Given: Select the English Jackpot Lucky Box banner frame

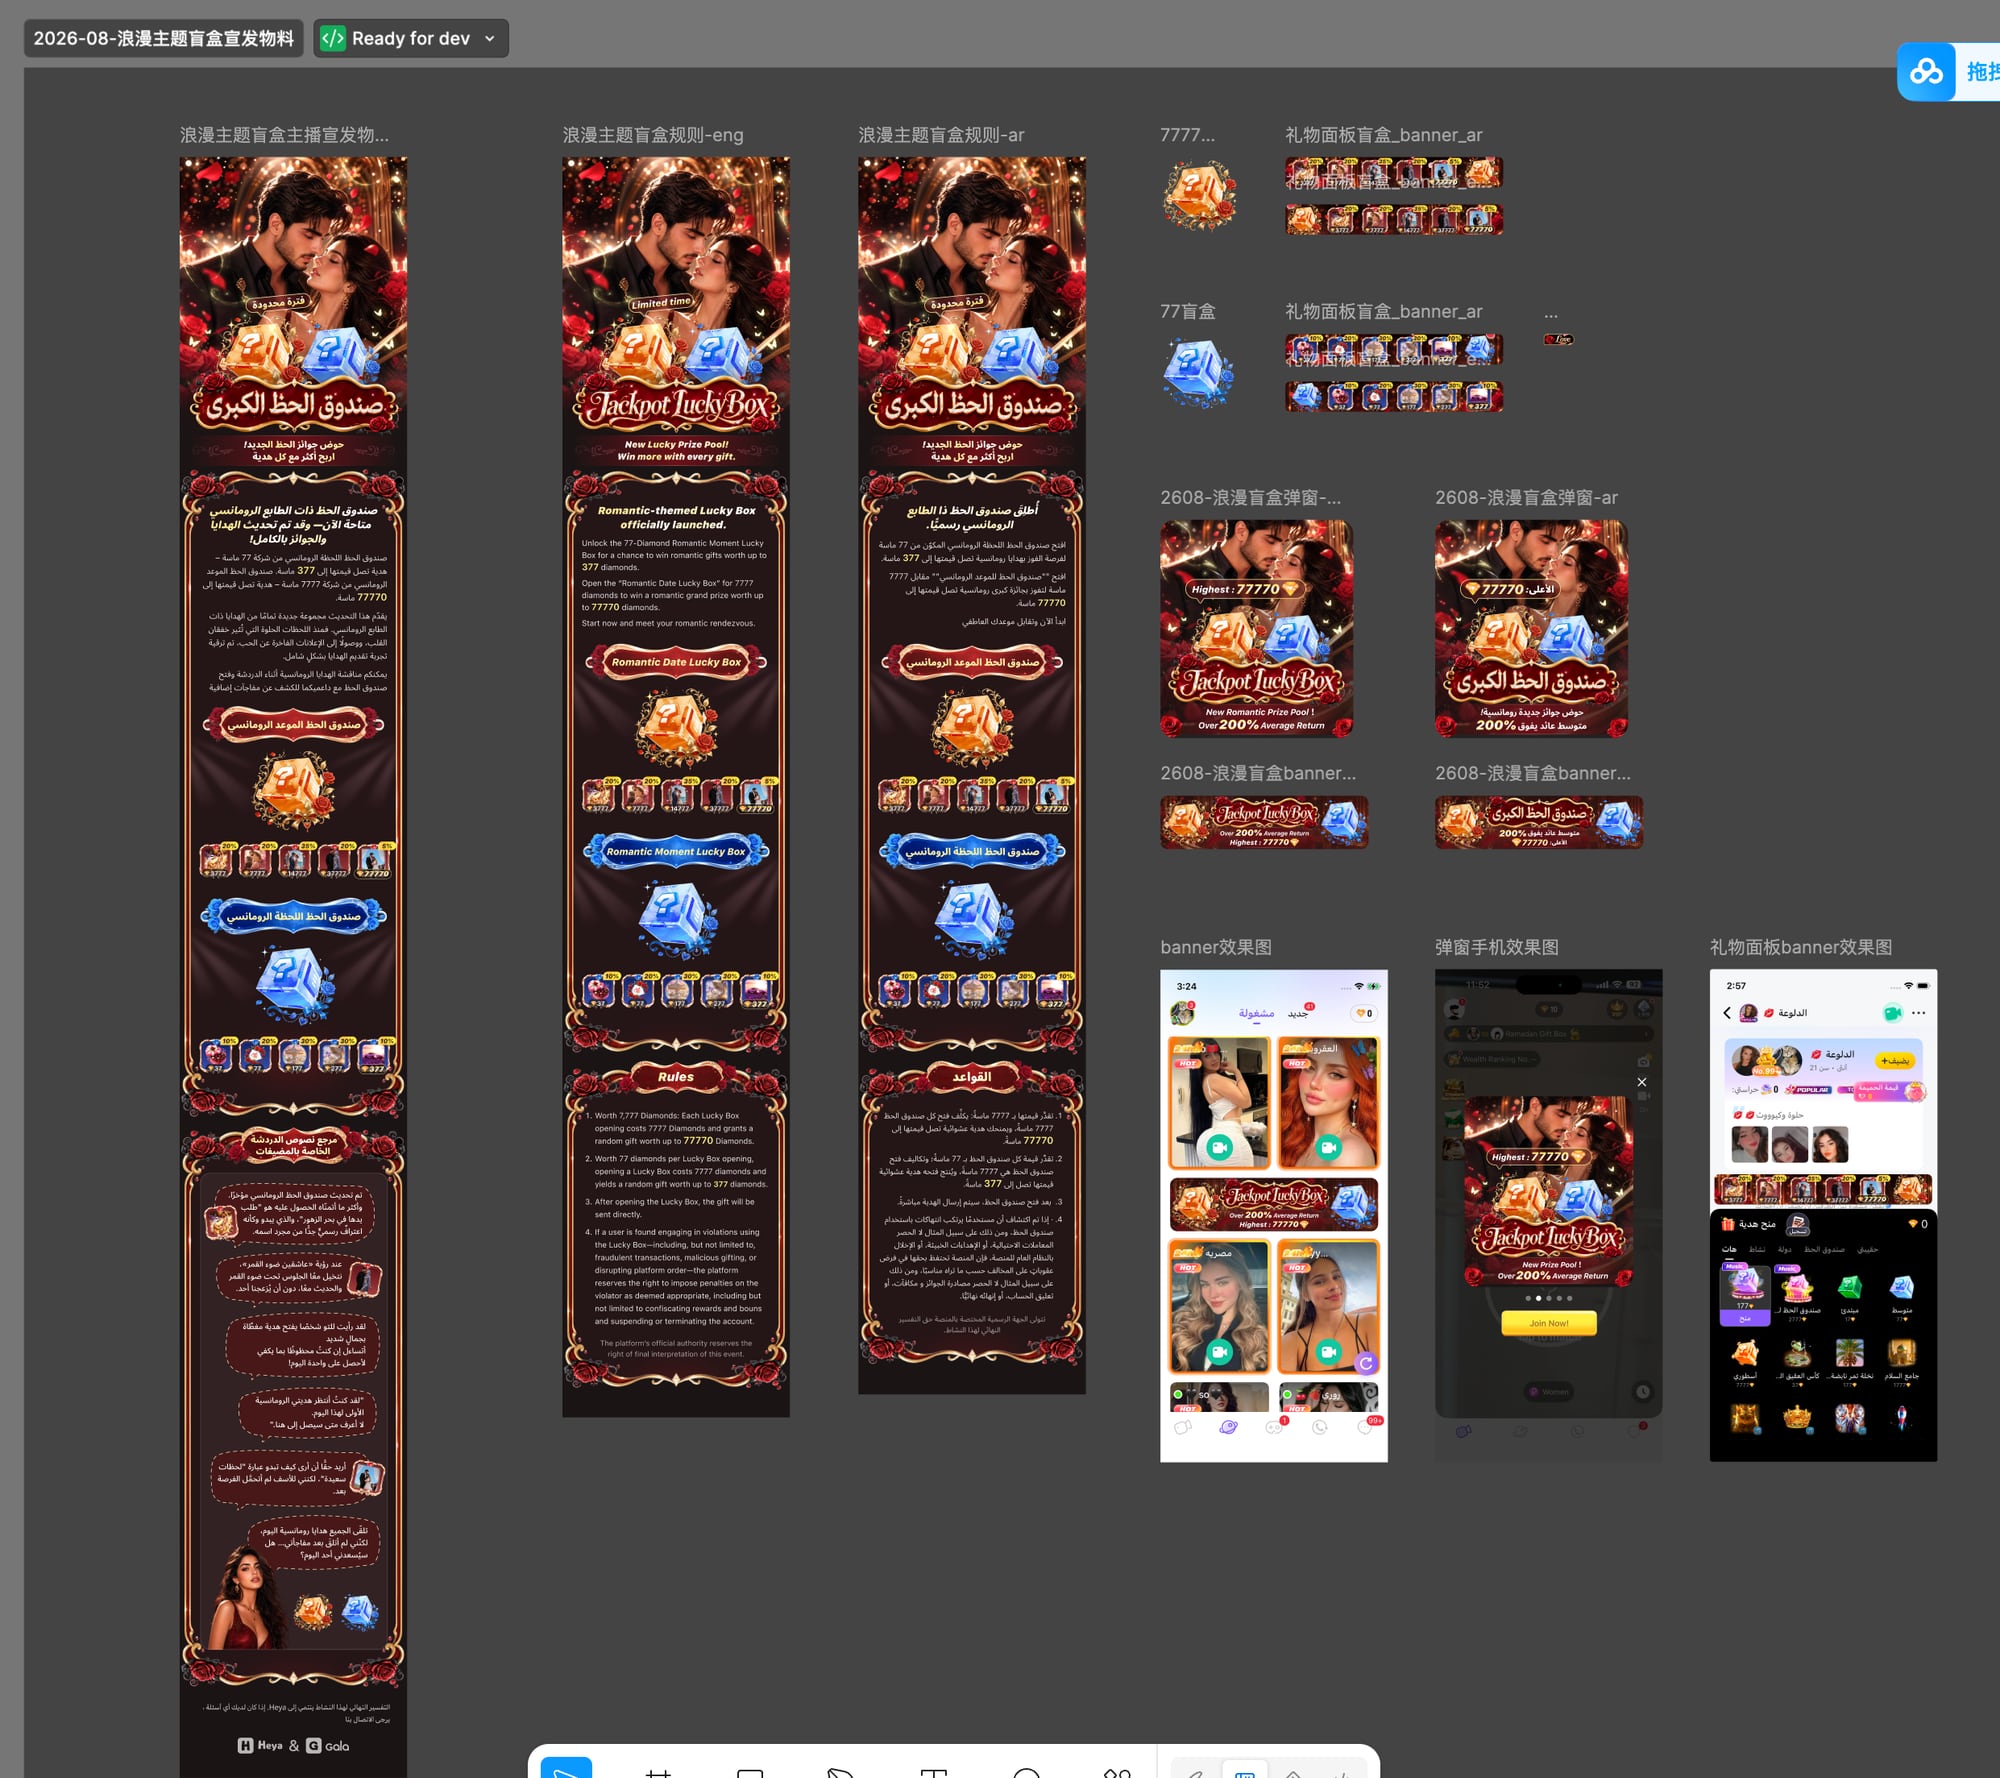Looking at the screenshot, I should point(1264,822).
